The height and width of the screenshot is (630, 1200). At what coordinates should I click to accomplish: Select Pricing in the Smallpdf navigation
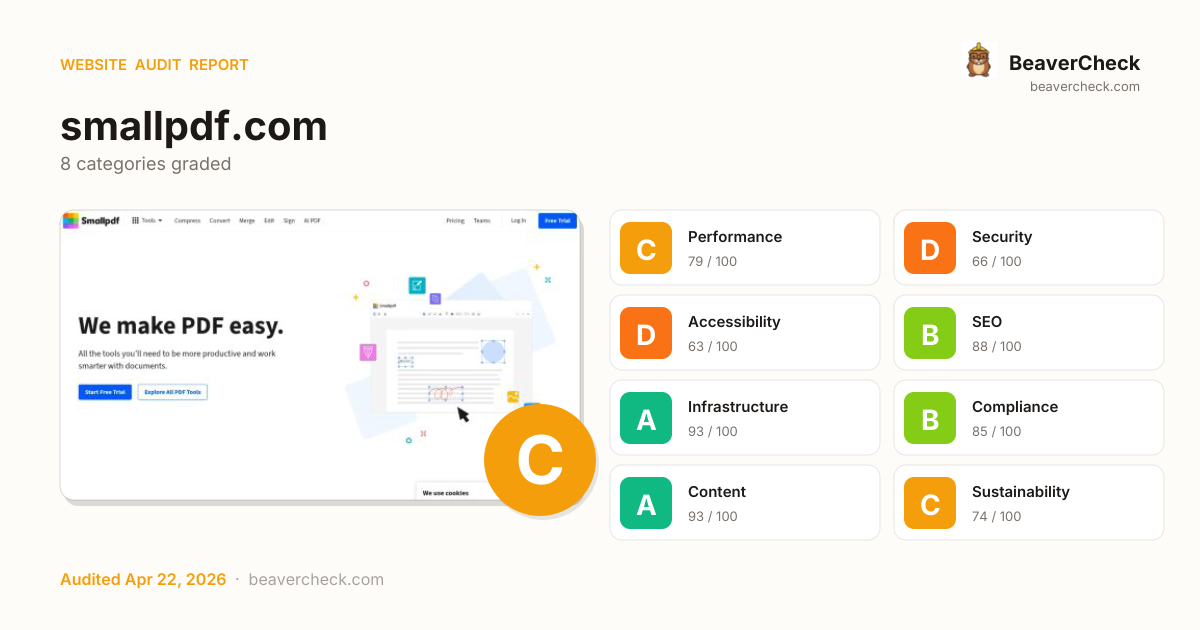coord(455,221)
